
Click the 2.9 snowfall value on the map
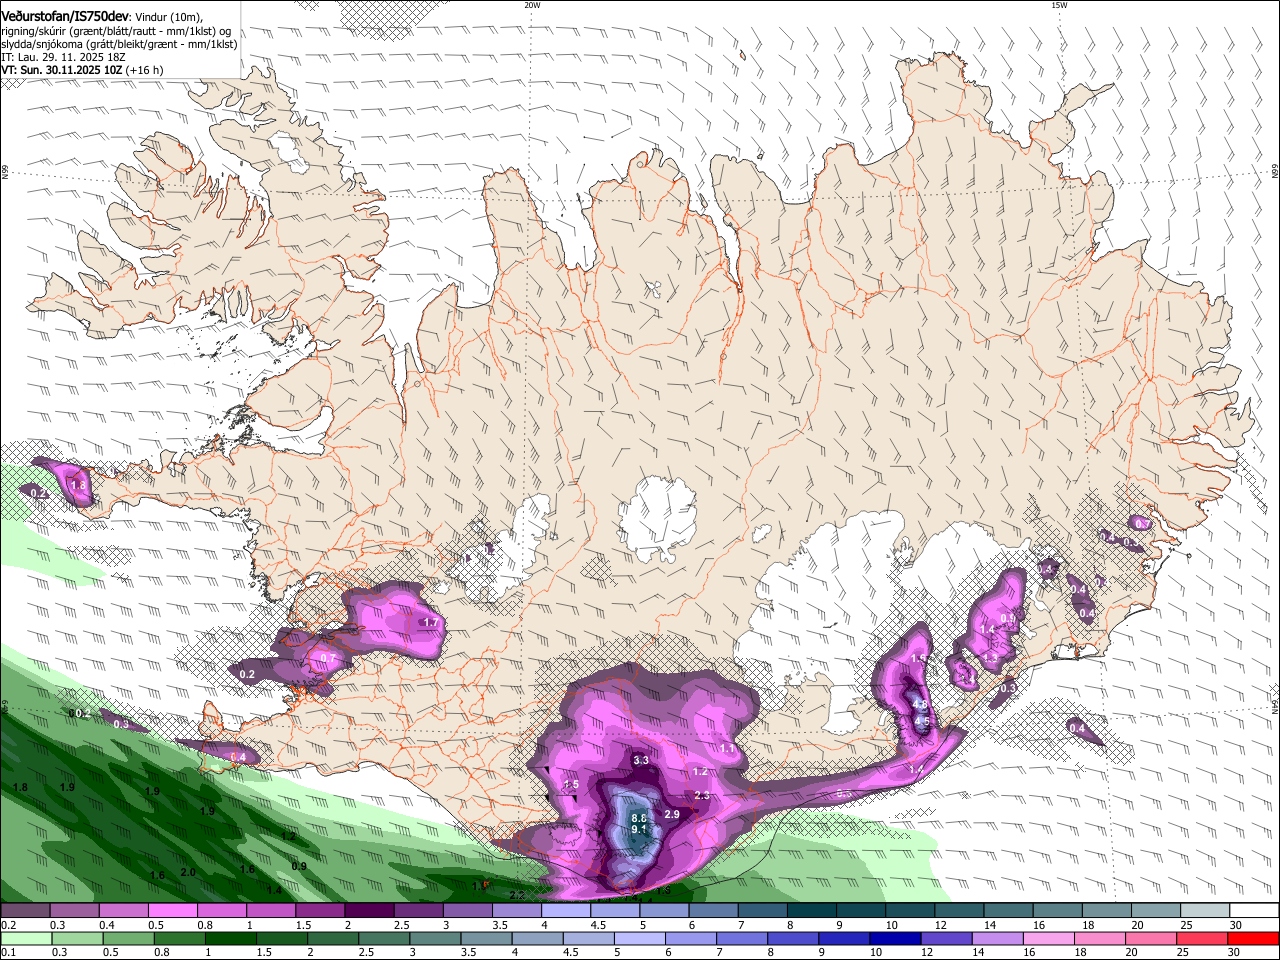click(x=672, y=815)
